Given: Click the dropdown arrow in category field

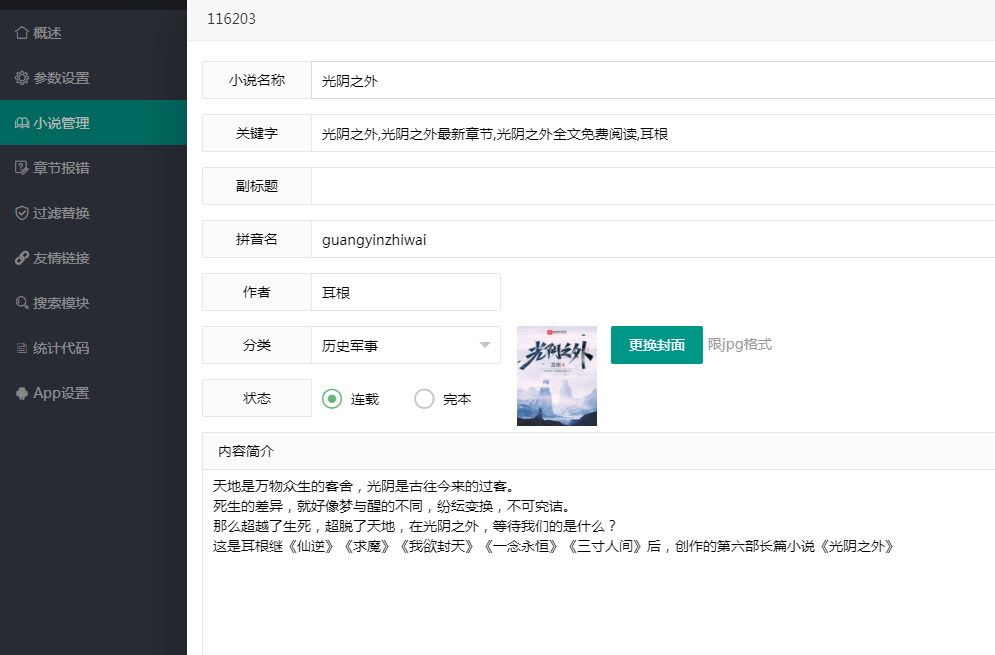Looking at the screenshot, I should tap(486, 345).
